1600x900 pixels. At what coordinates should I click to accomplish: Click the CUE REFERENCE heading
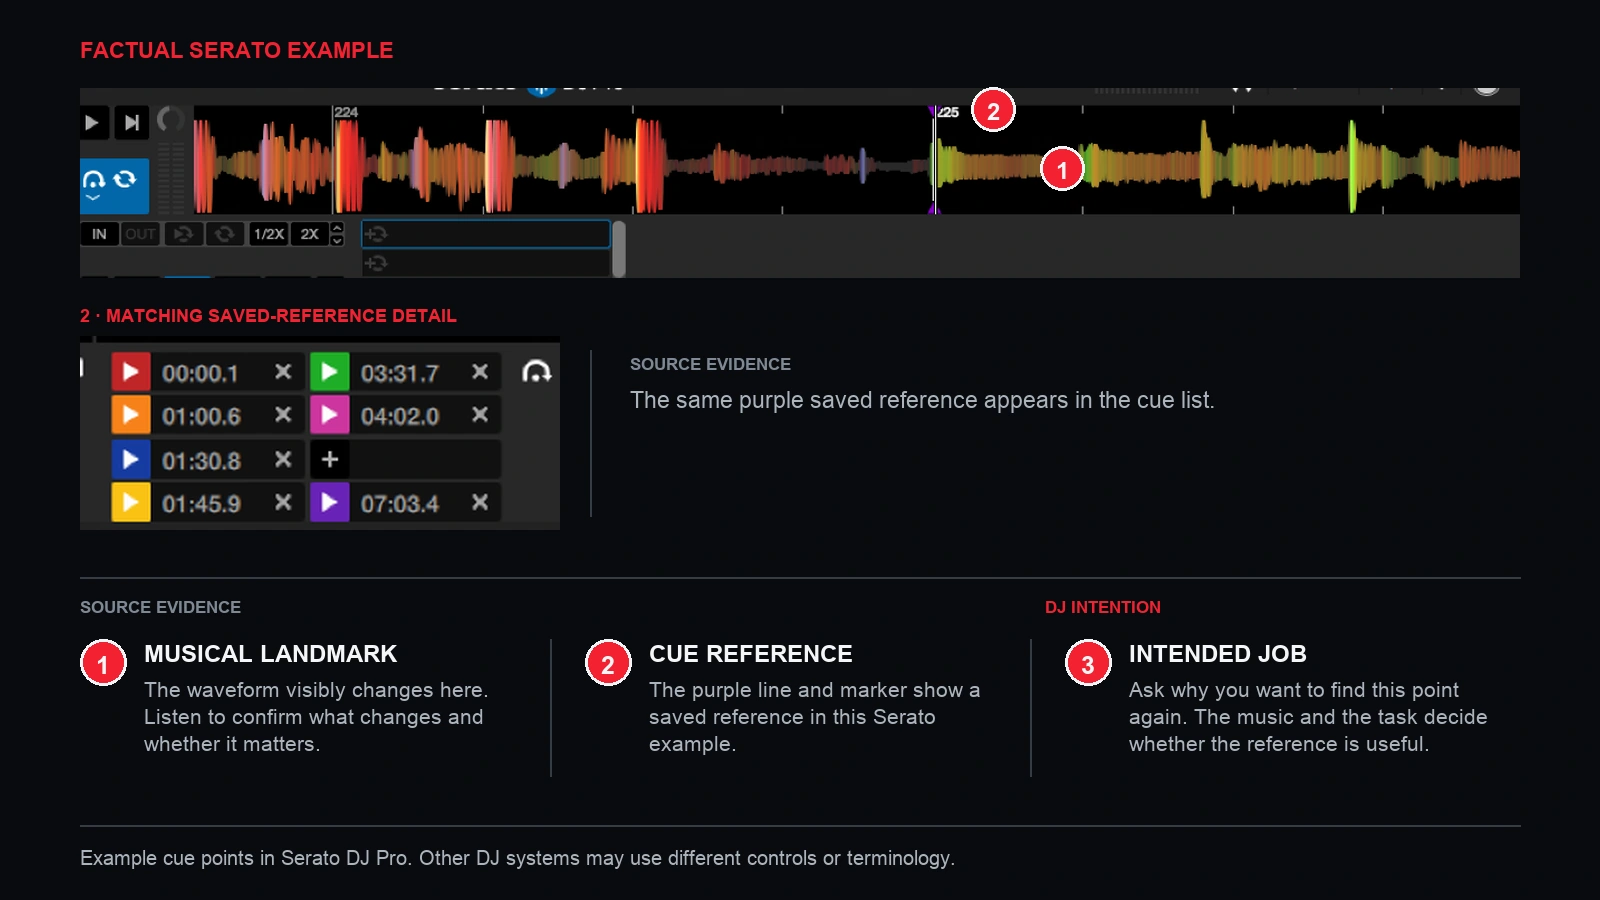coord(751,654)
